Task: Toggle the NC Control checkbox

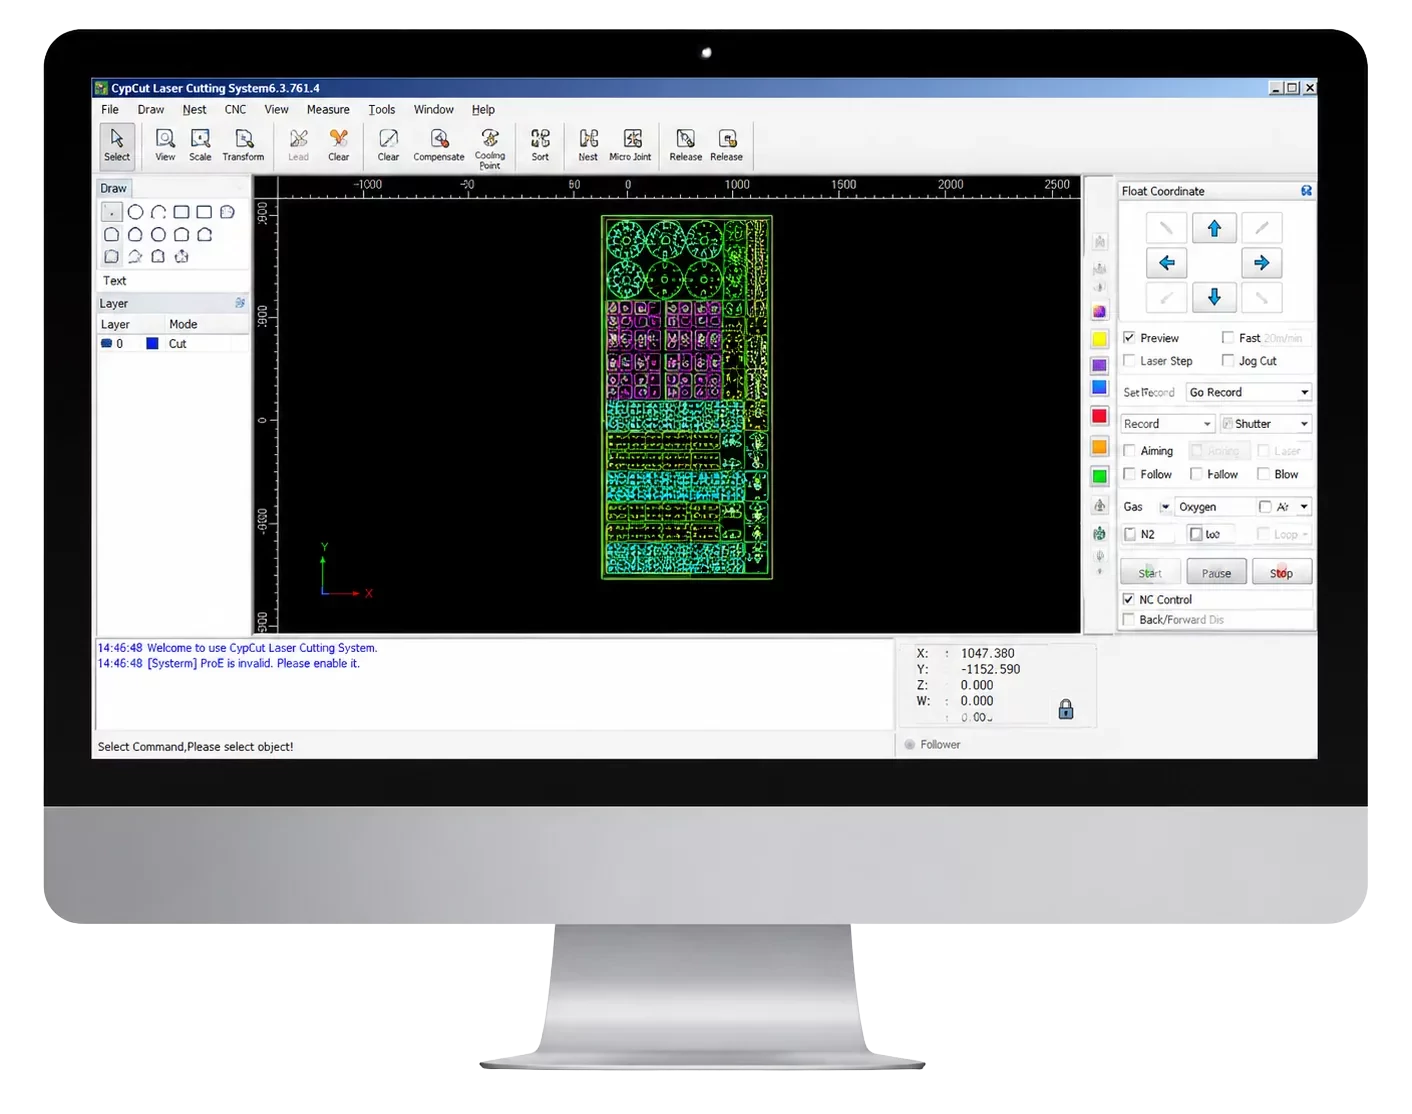Action: (x=1129, y=600)
